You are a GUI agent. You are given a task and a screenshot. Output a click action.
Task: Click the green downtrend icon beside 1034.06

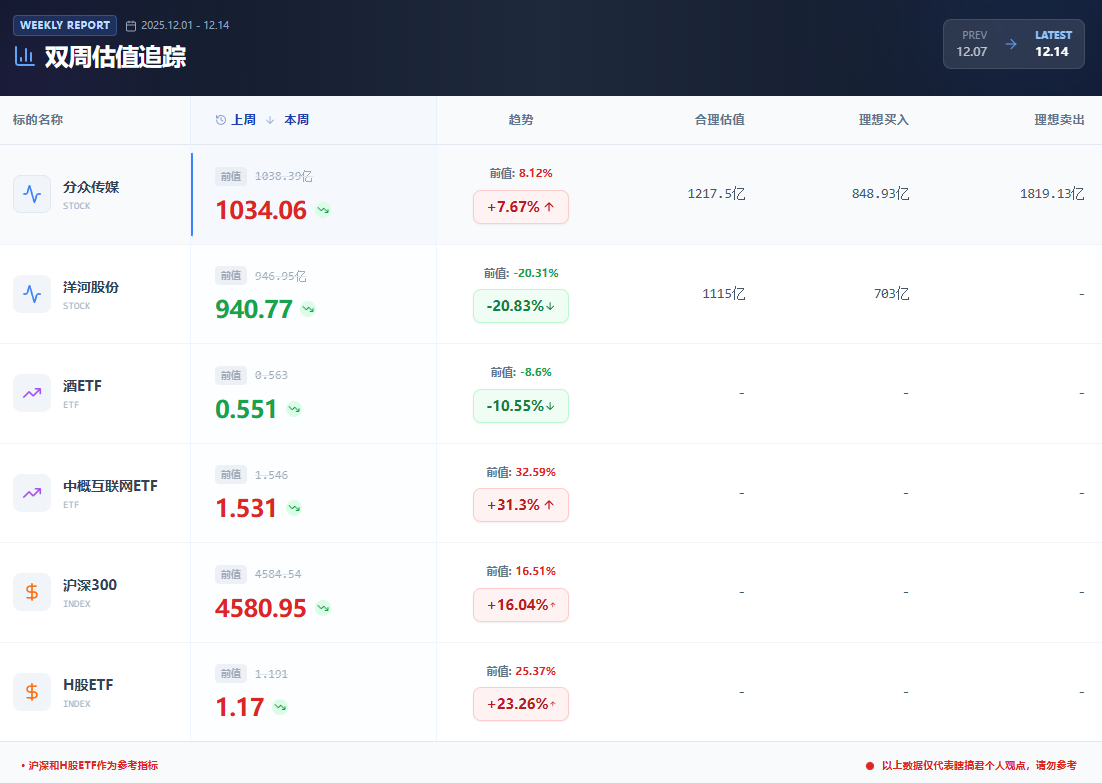(323, 210)
